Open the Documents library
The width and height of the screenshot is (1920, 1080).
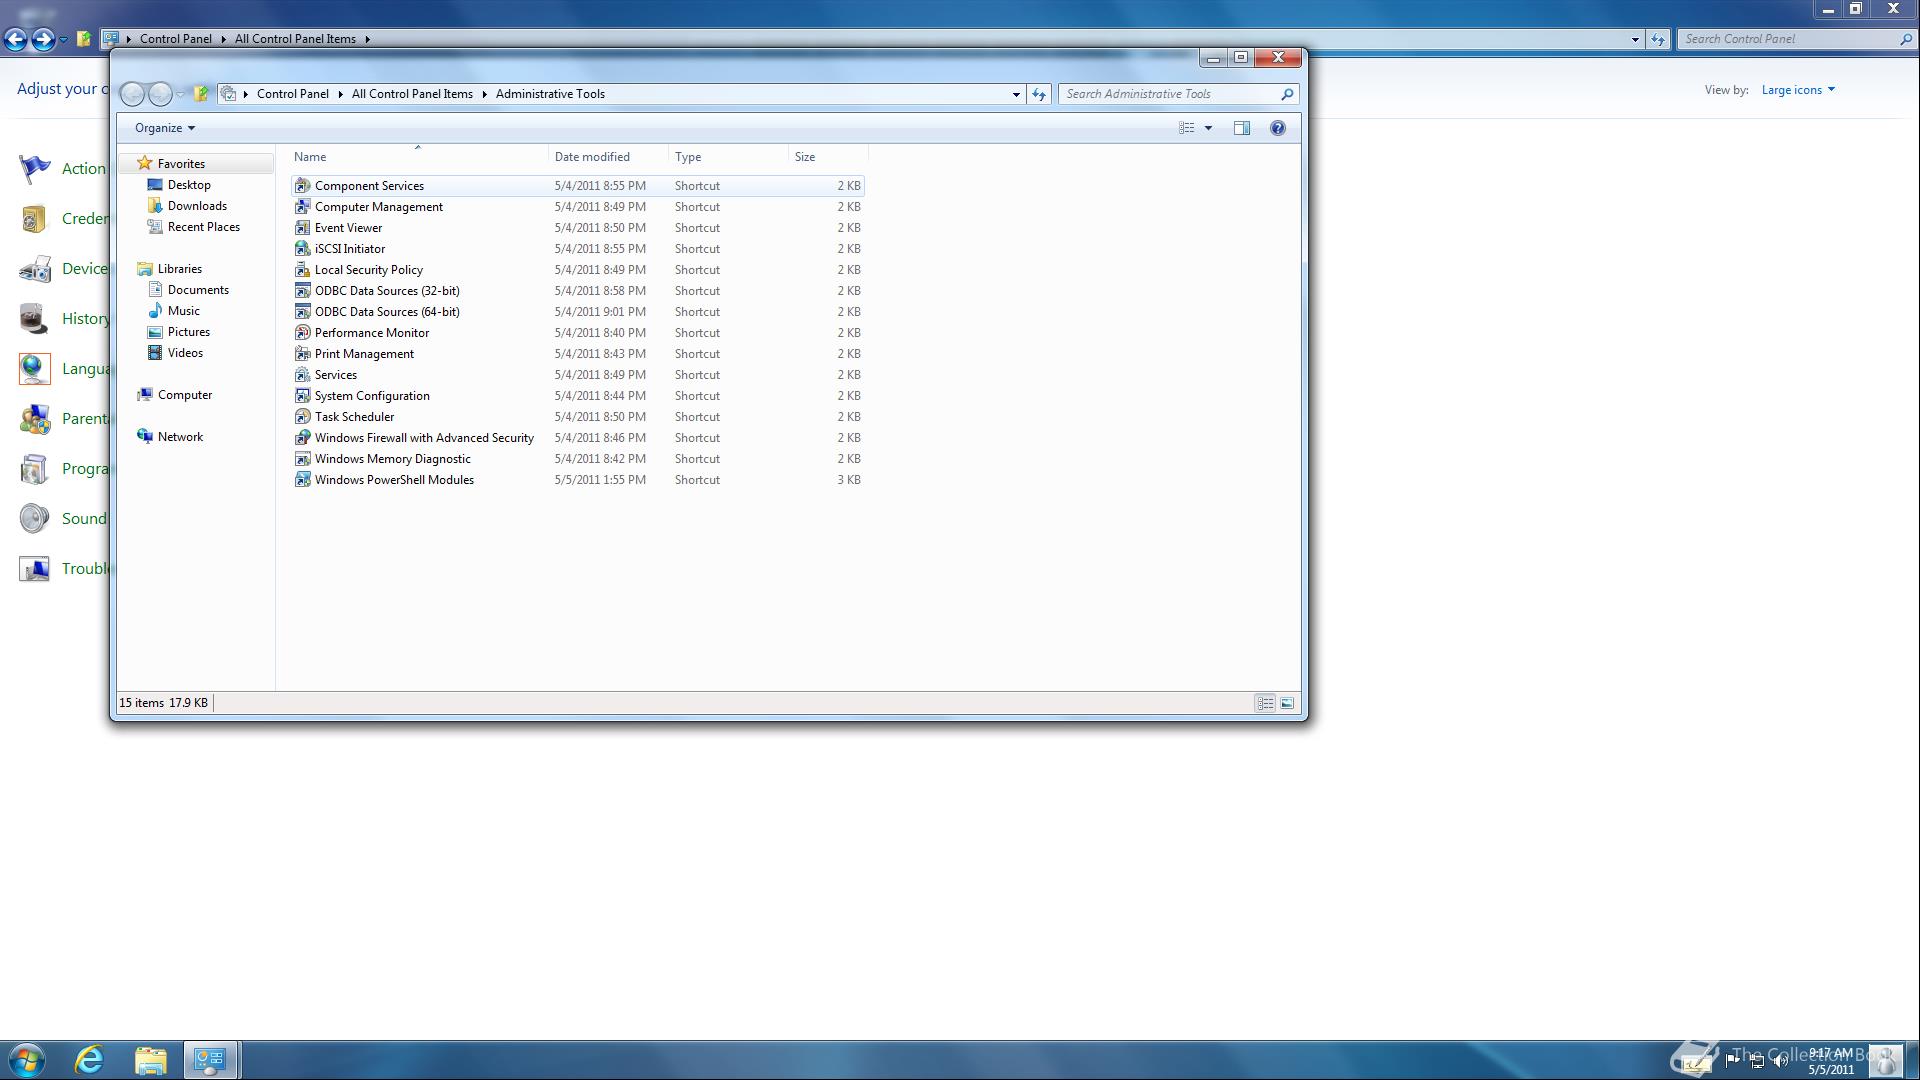pyautogui.click(x=198, y=290)
